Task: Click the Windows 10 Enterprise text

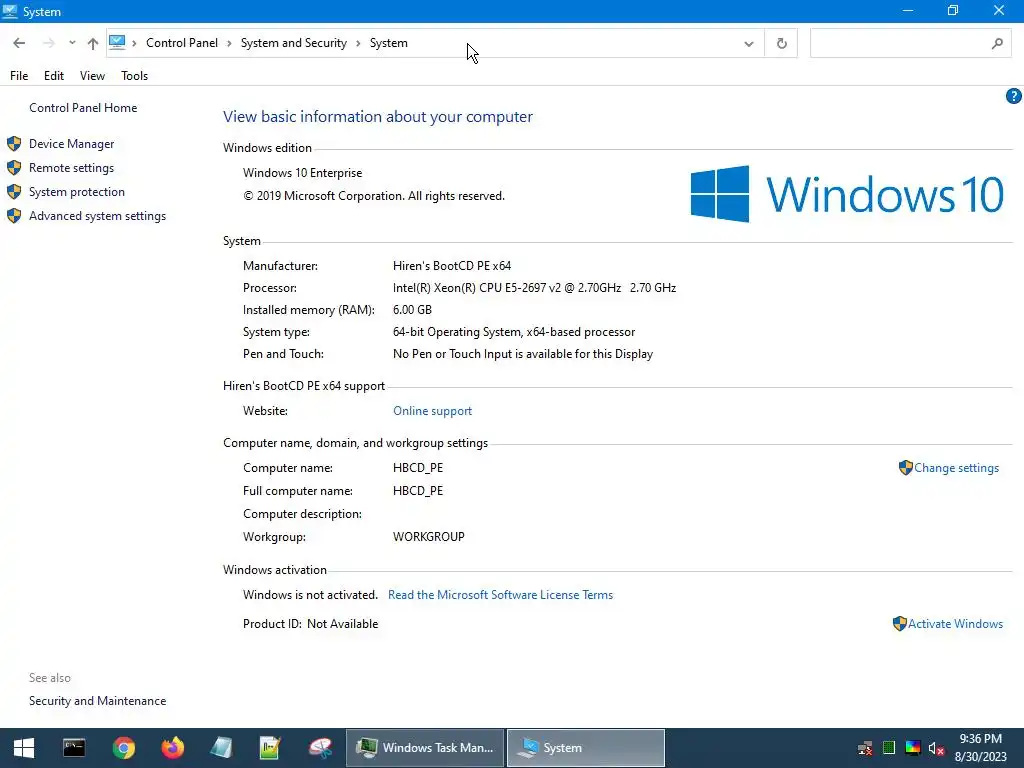Action: coord(302,173)
